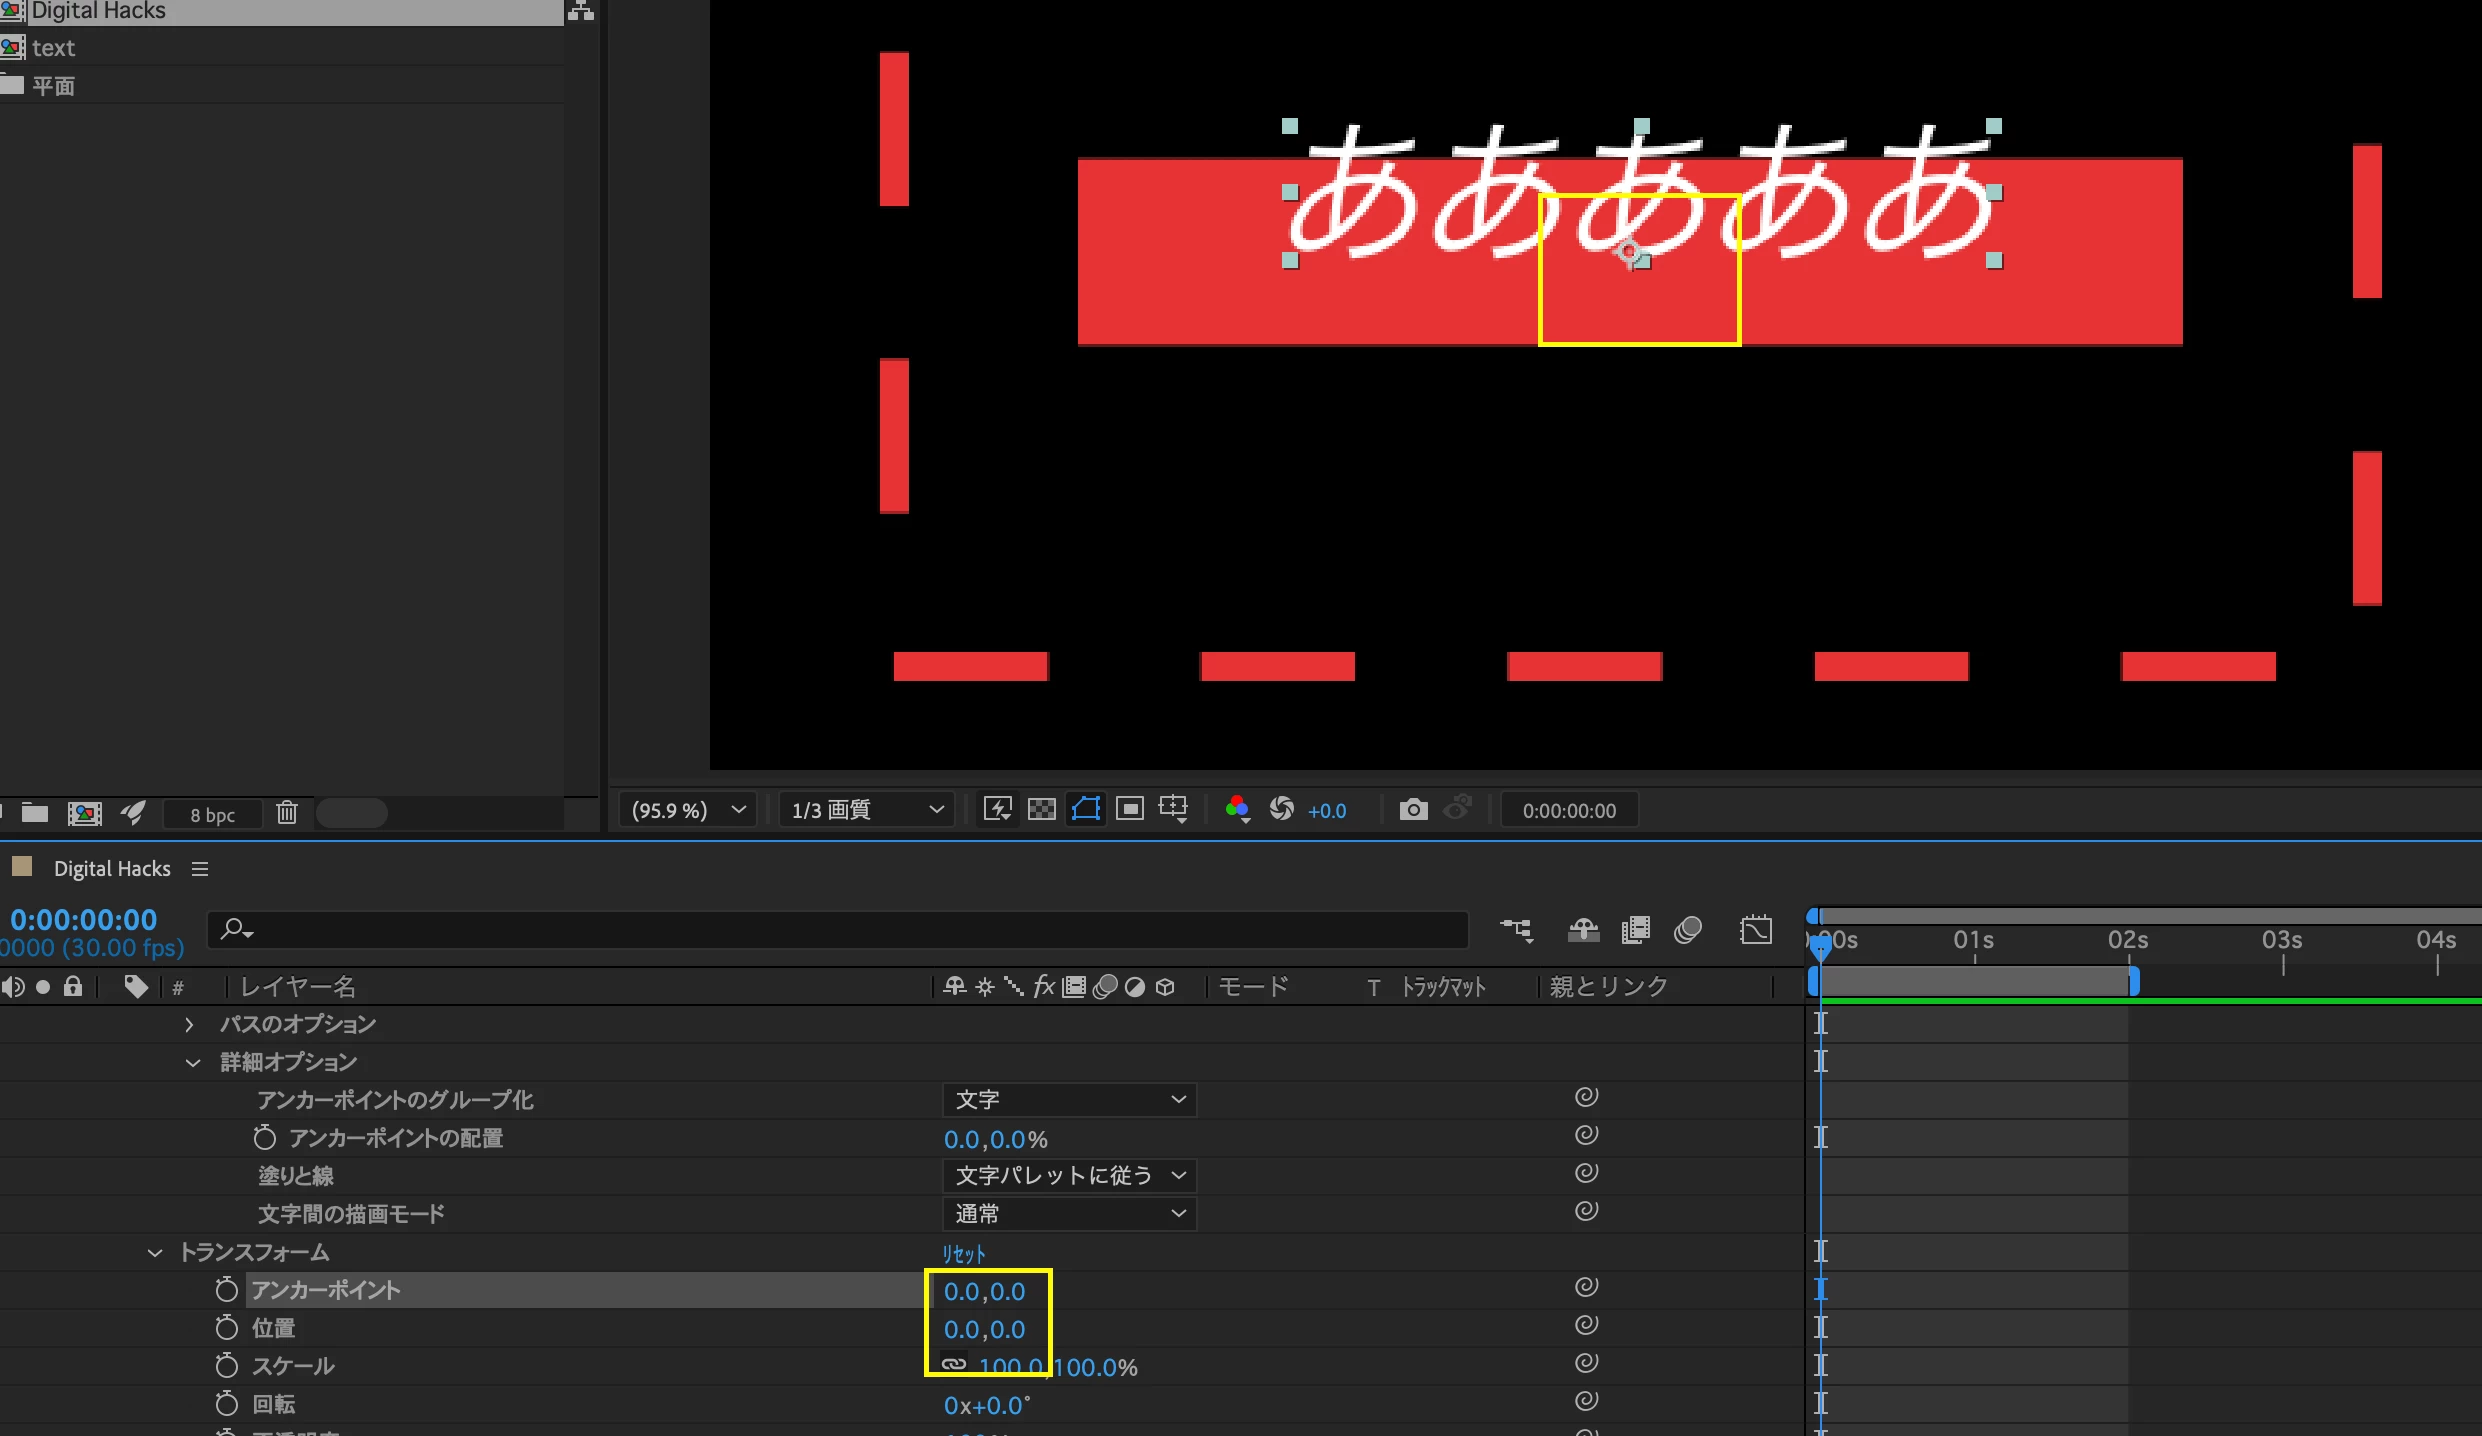Toggle stopwatch for アンカーポイント property

227,1290
